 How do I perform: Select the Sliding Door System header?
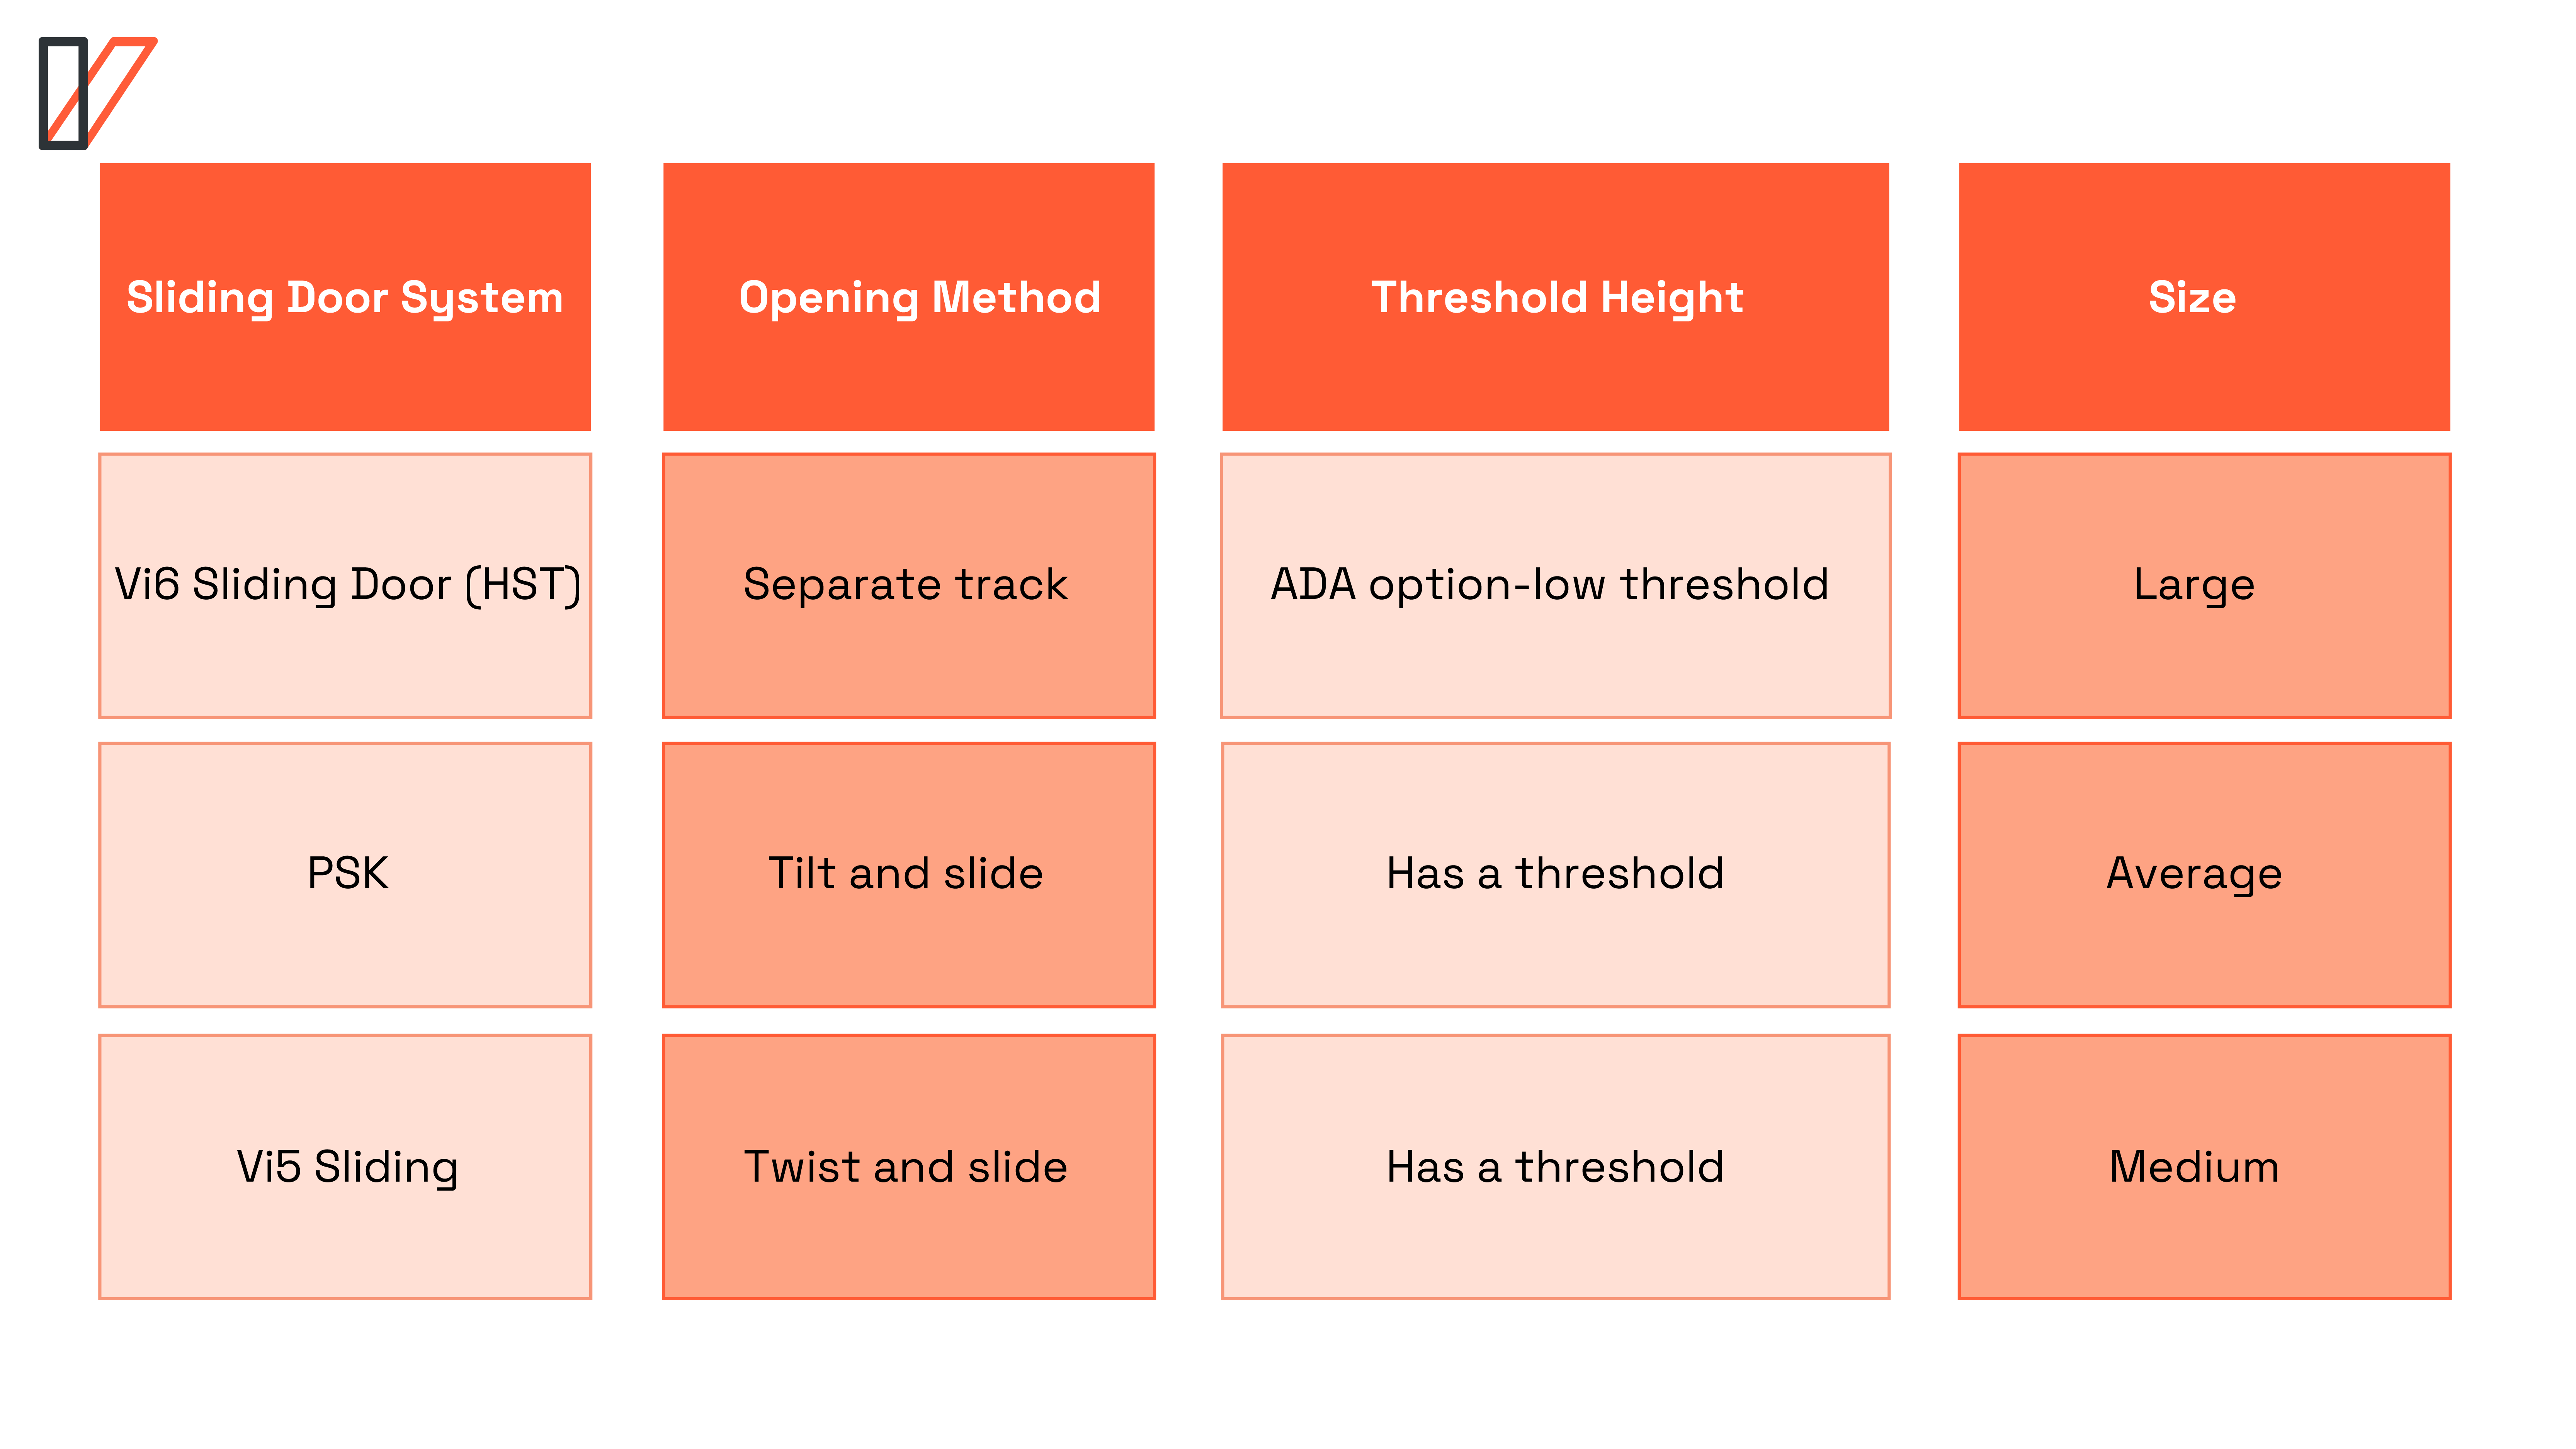[345, 297]
